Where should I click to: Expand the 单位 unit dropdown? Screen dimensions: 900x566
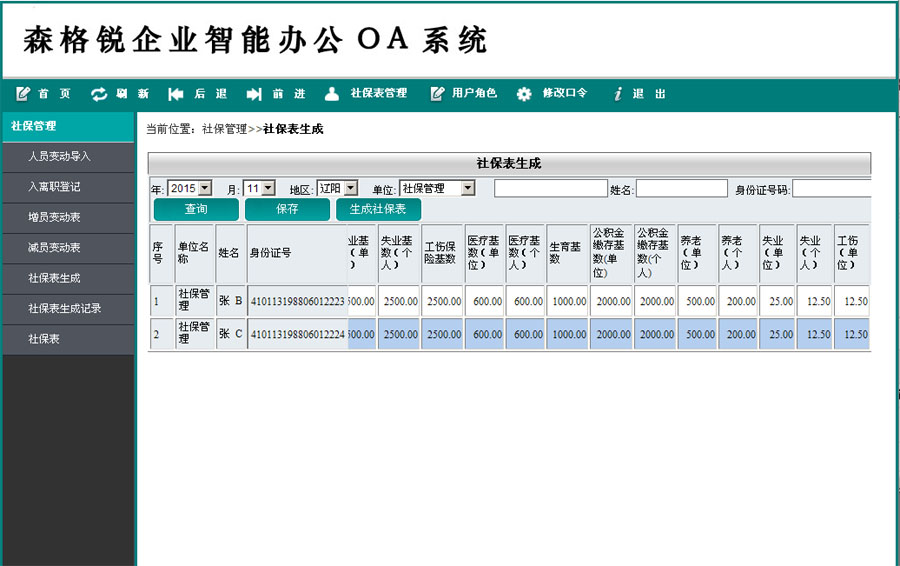pyautogui.click(x=437, y=188)
